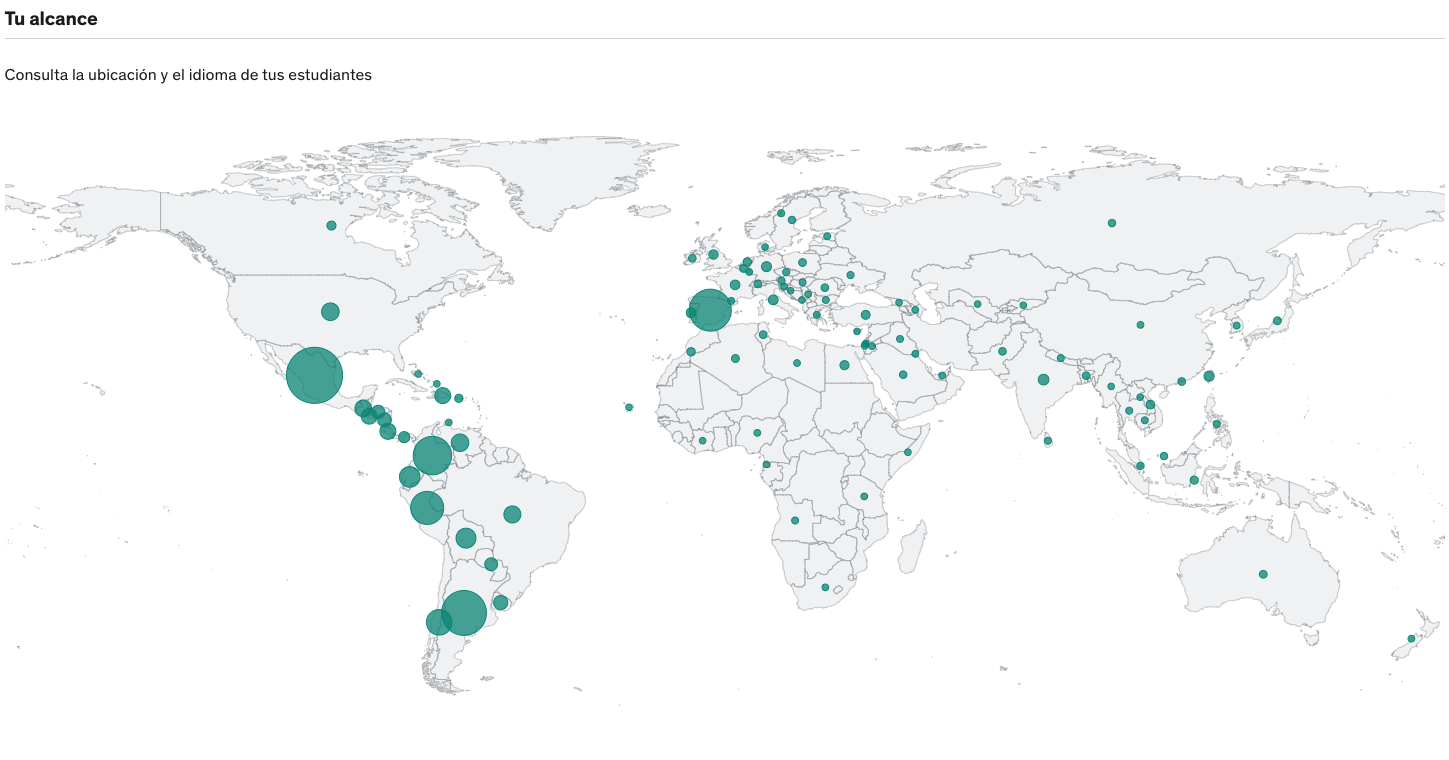Click the largest bubble over Mexico
This screenshot has height=760, width=1449.
coord(315,375)
